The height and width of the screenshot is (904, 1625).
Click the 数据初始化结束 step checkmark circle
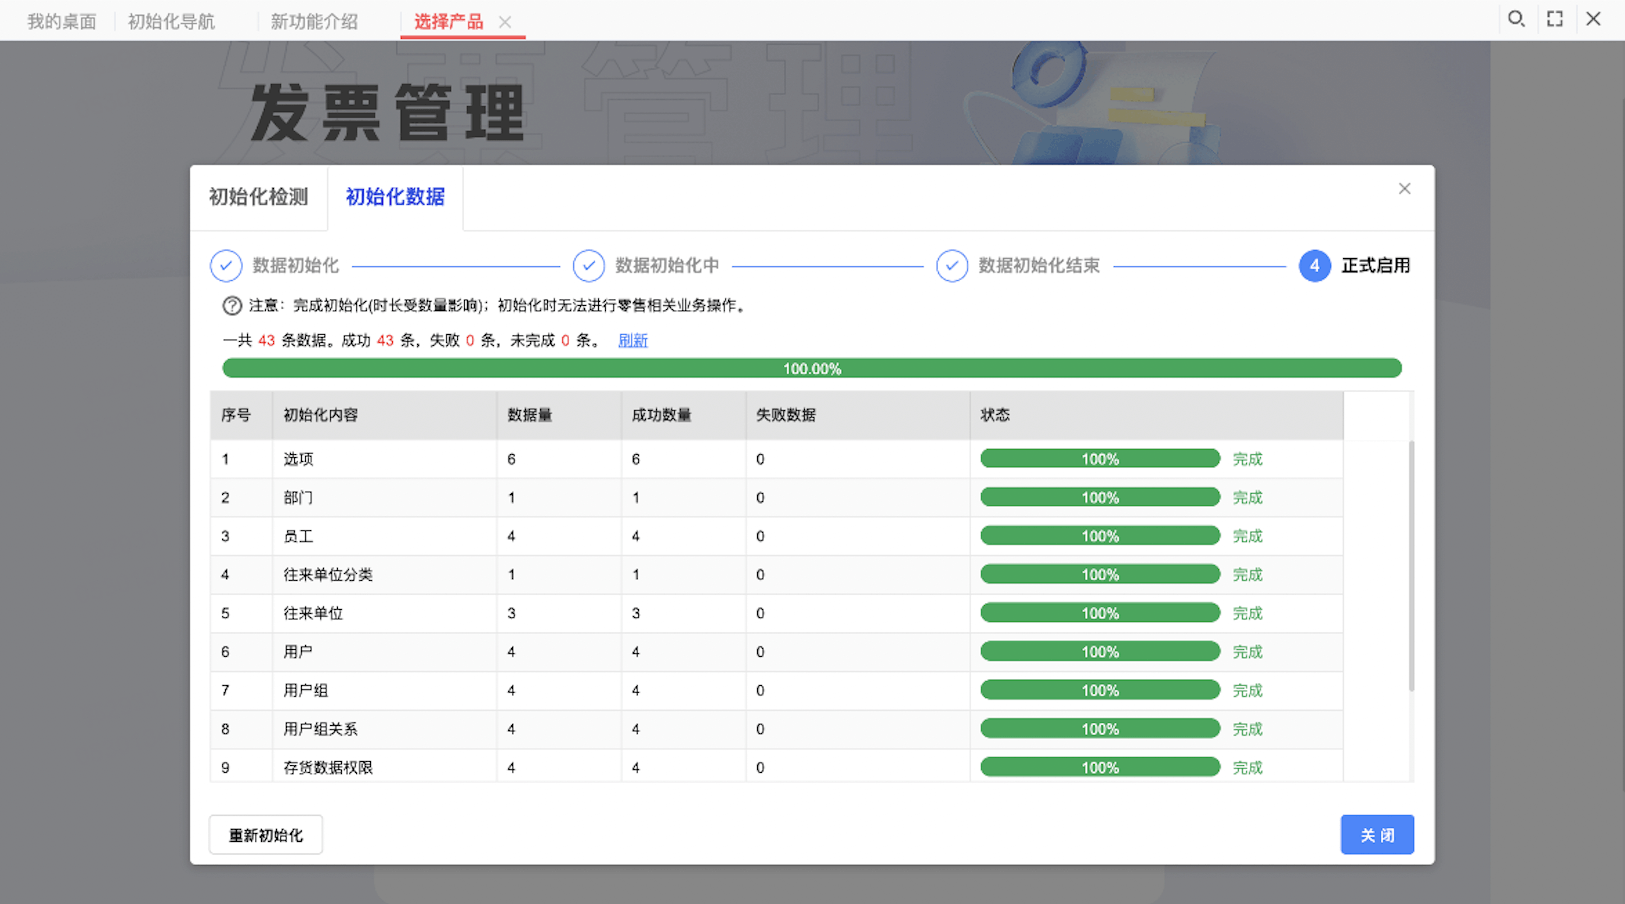(952, 266)
